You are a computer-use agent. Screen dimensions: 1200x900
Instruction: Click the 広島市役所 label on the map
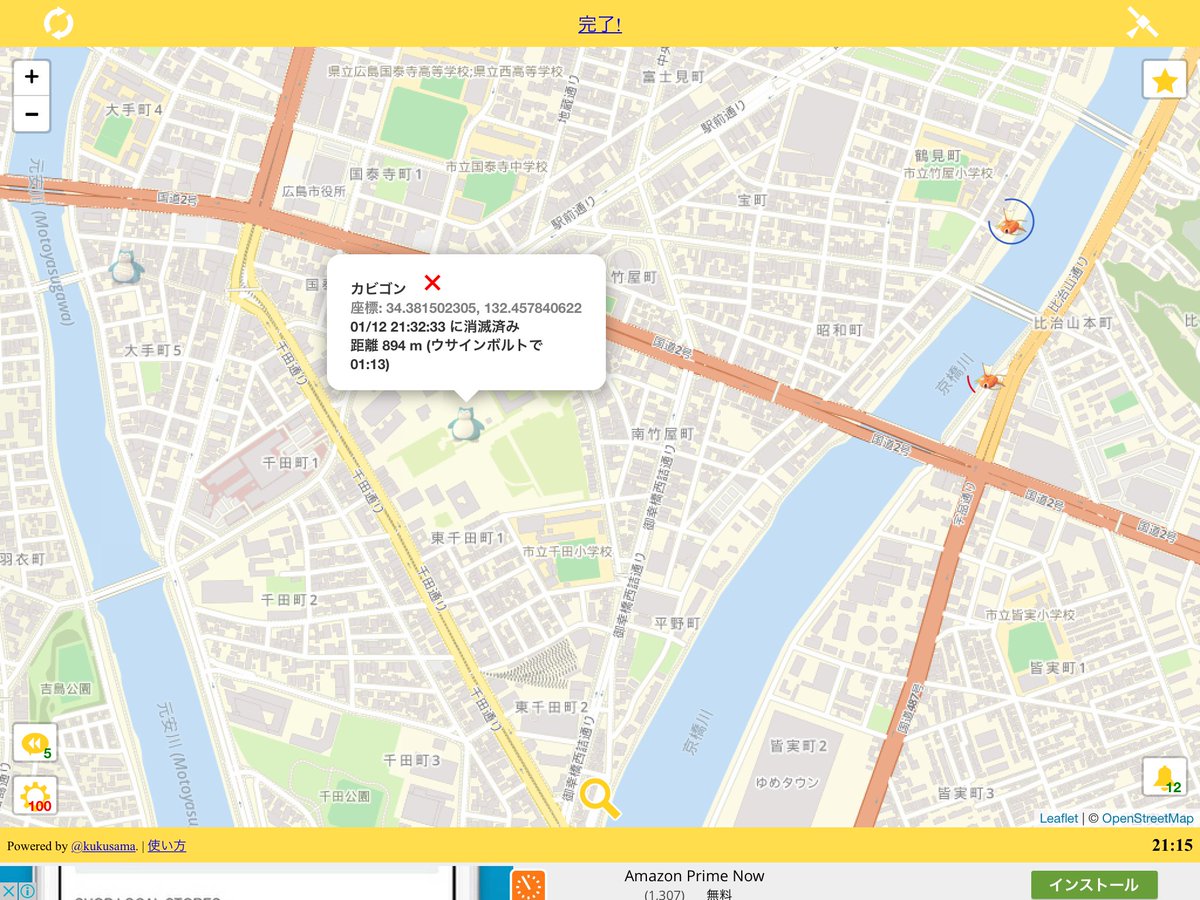click(x=313, y=190)
